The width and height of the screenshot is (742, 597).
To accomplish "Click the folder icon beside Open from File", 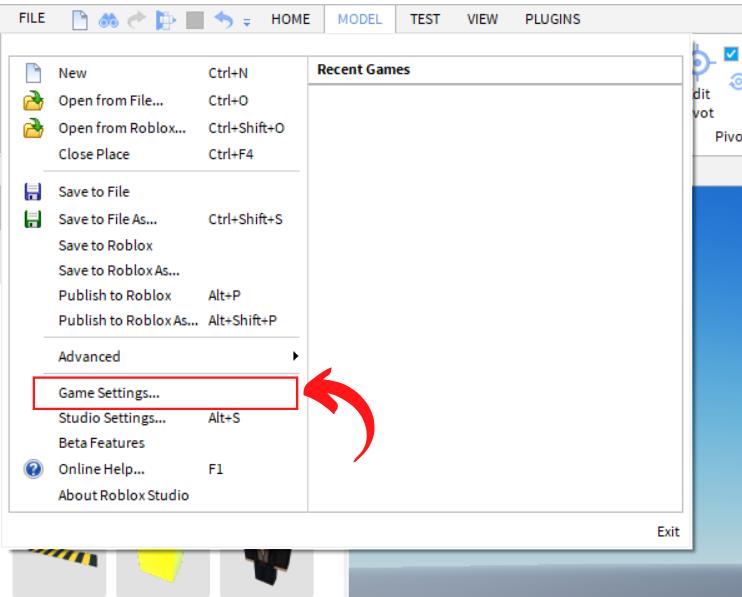I will click(33, 101).
